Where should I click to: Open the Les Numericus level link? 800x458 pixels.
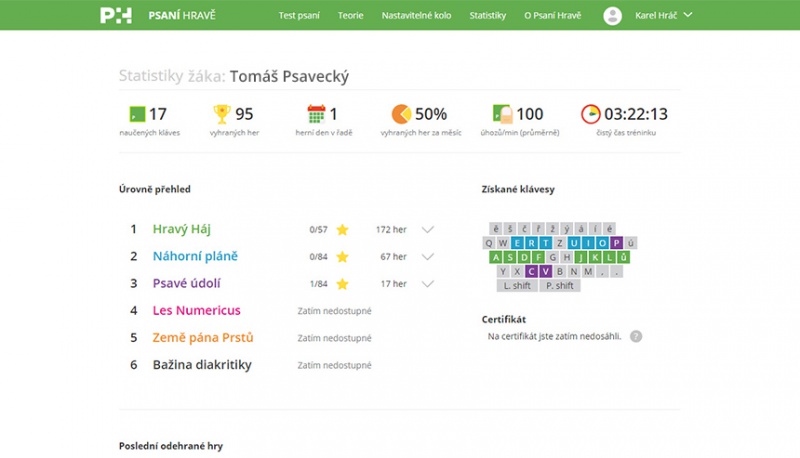[196, 310]
